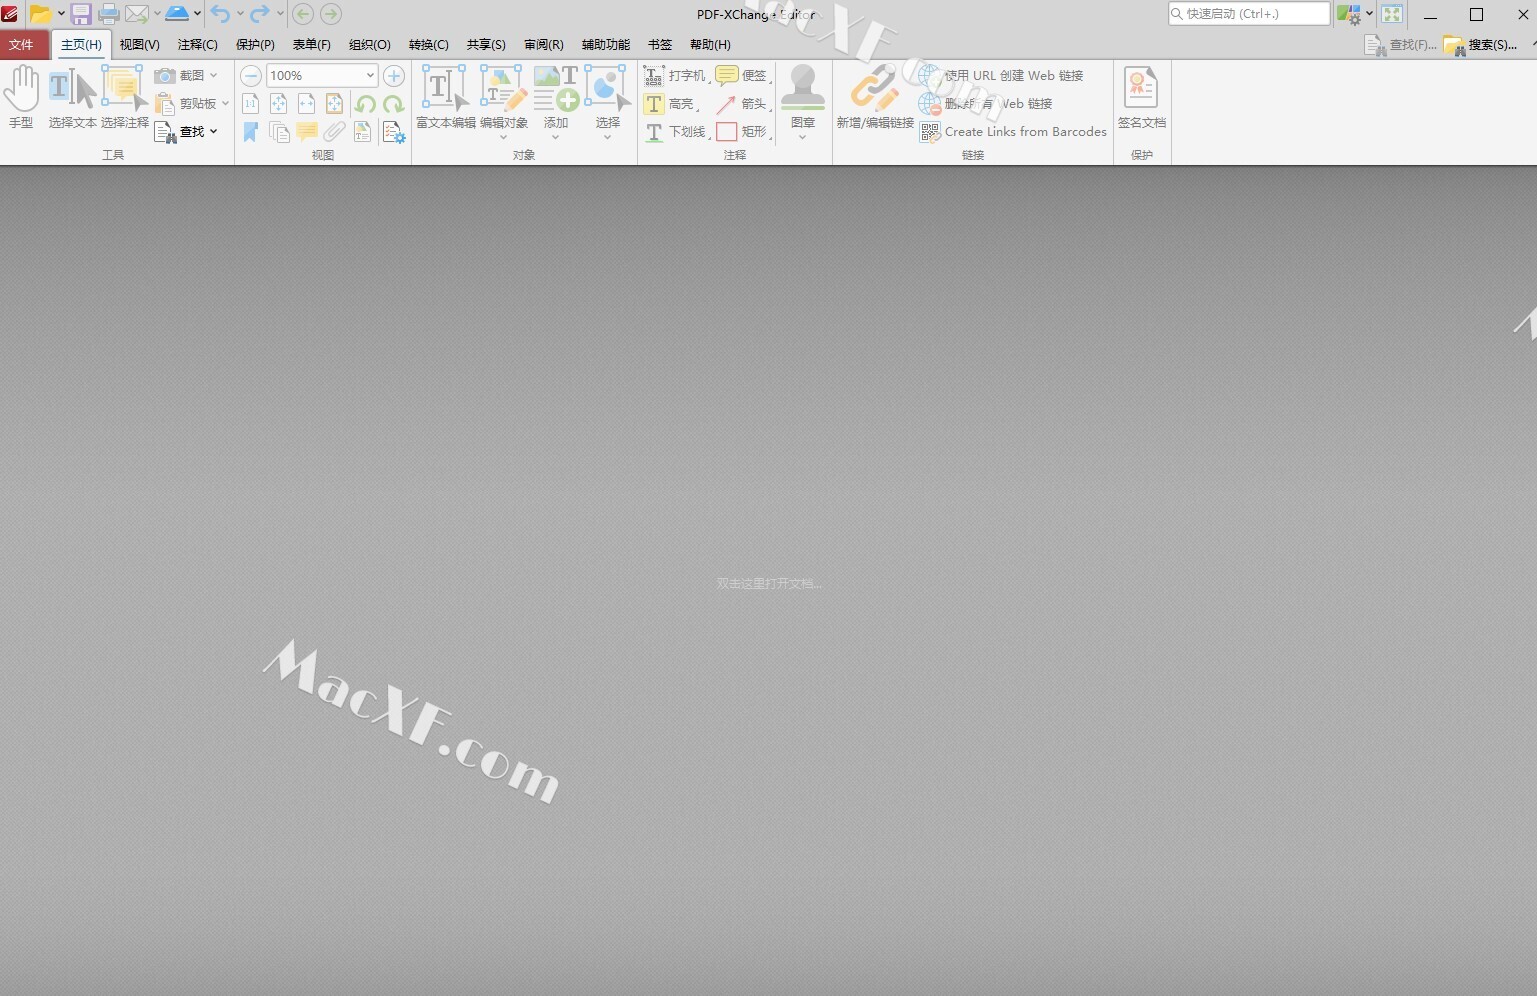
Task: Zoom out with the minus icon
Action: [251, 75]
